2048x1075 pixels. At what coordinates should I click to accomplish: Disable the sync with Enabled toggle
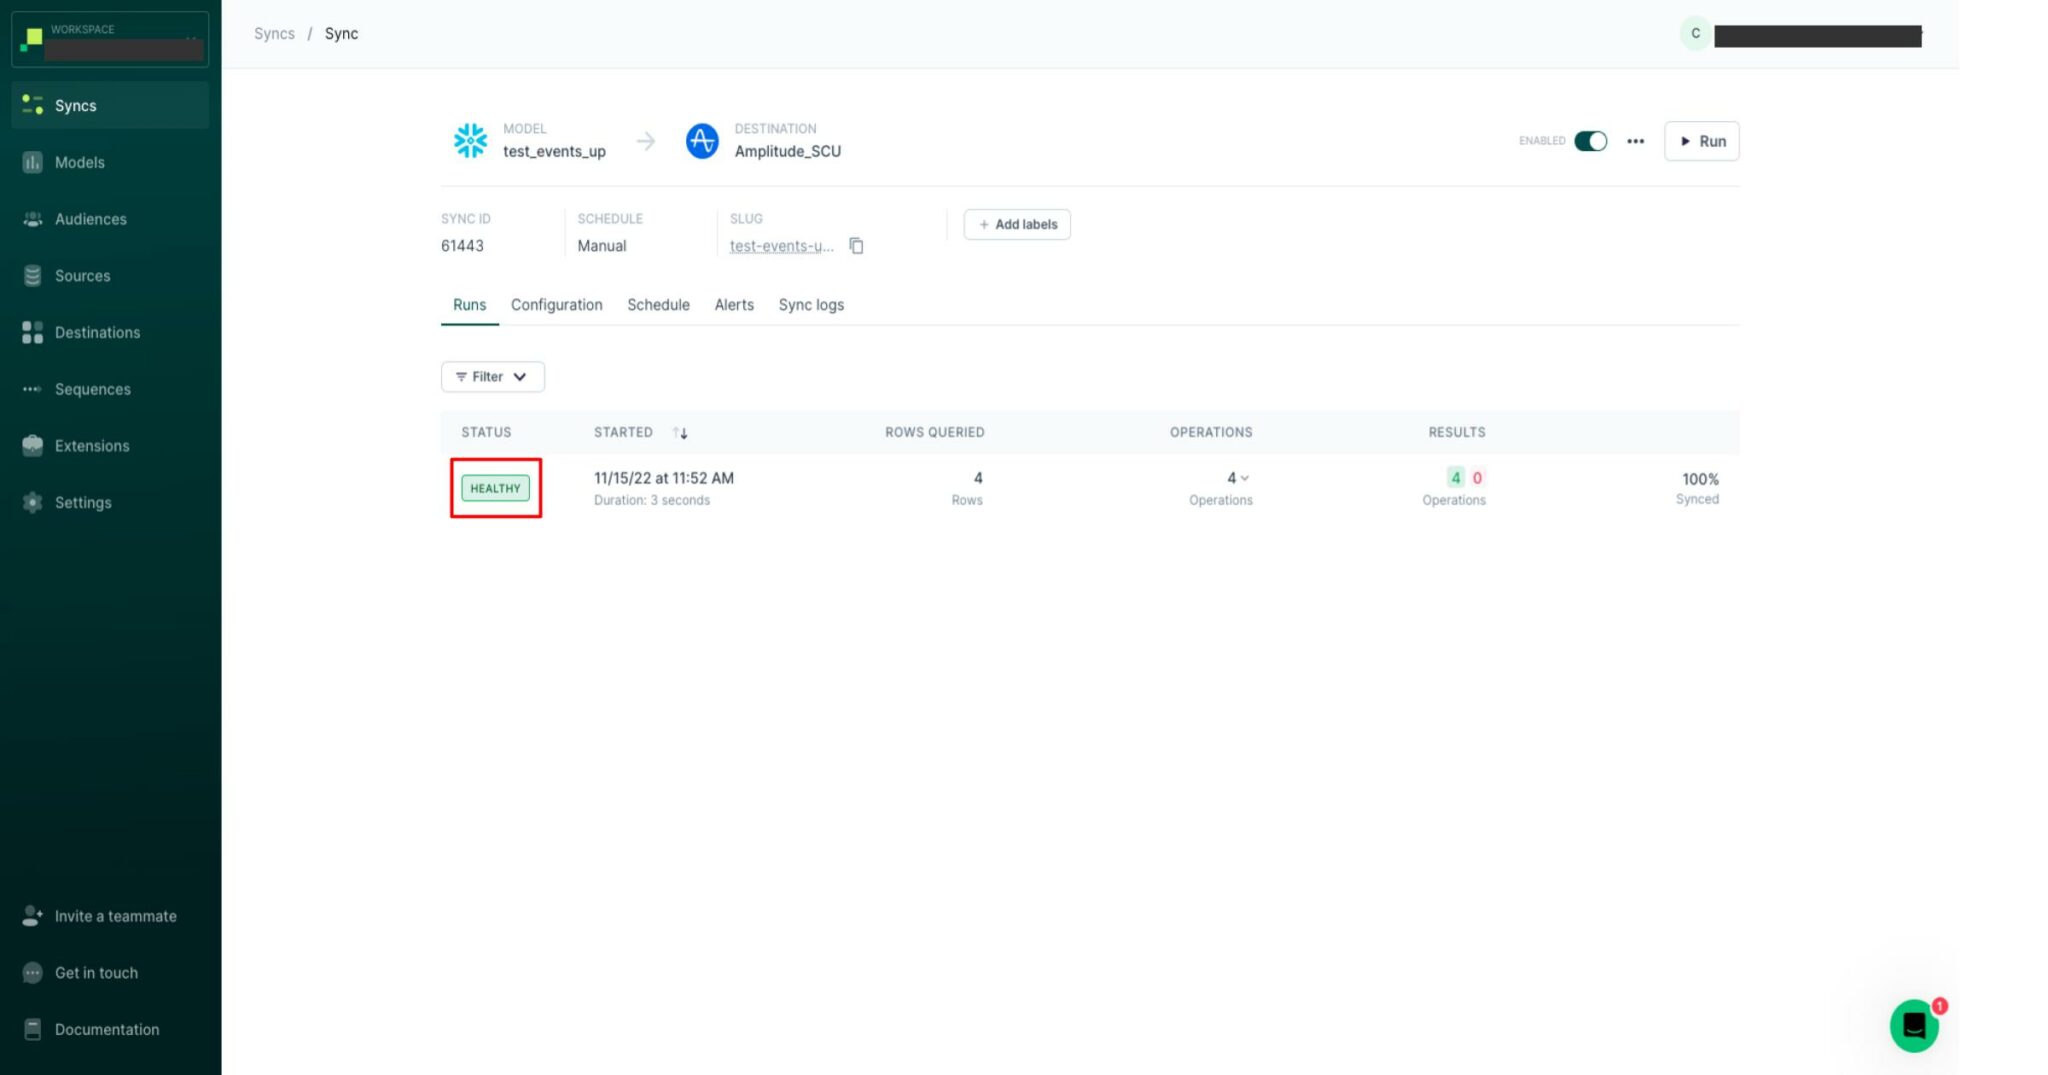coord(1590,141)
